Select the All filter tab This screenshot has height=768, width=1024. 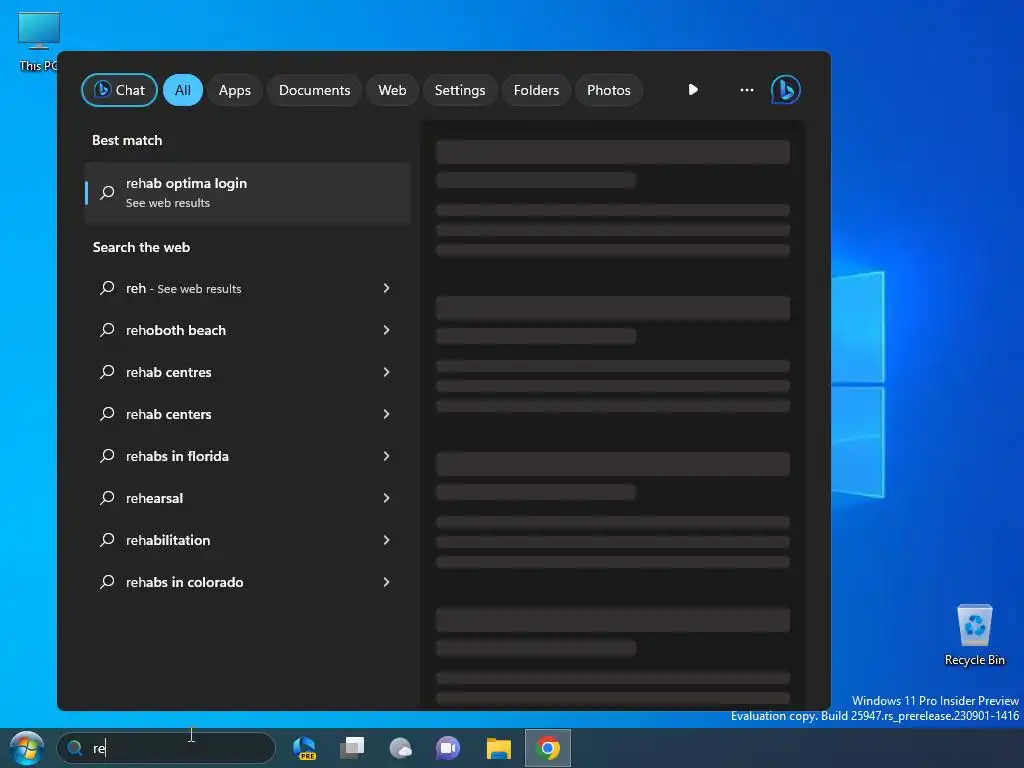pyautogui.click(x=183, y=90)
